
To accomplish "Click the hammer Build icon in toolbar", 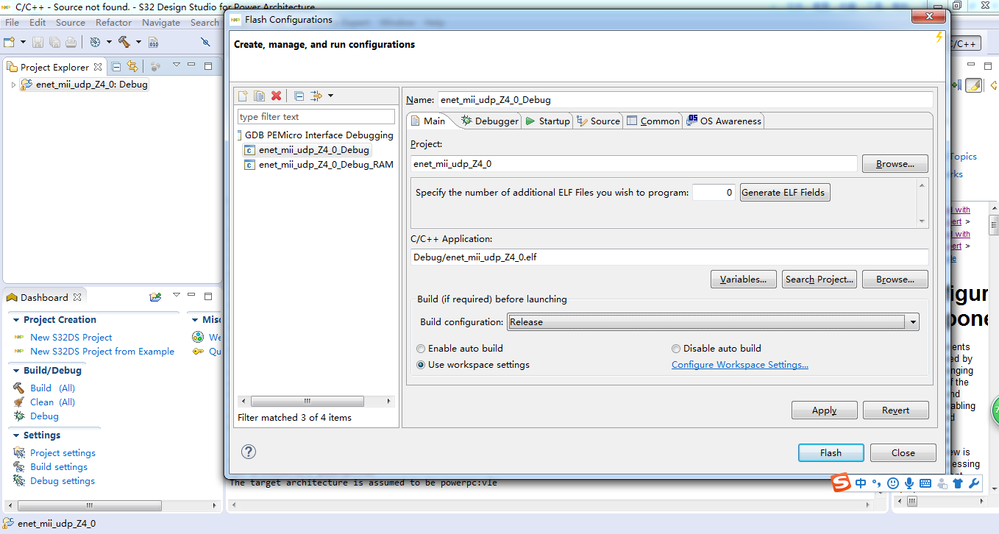I will [x=124, y=42].
